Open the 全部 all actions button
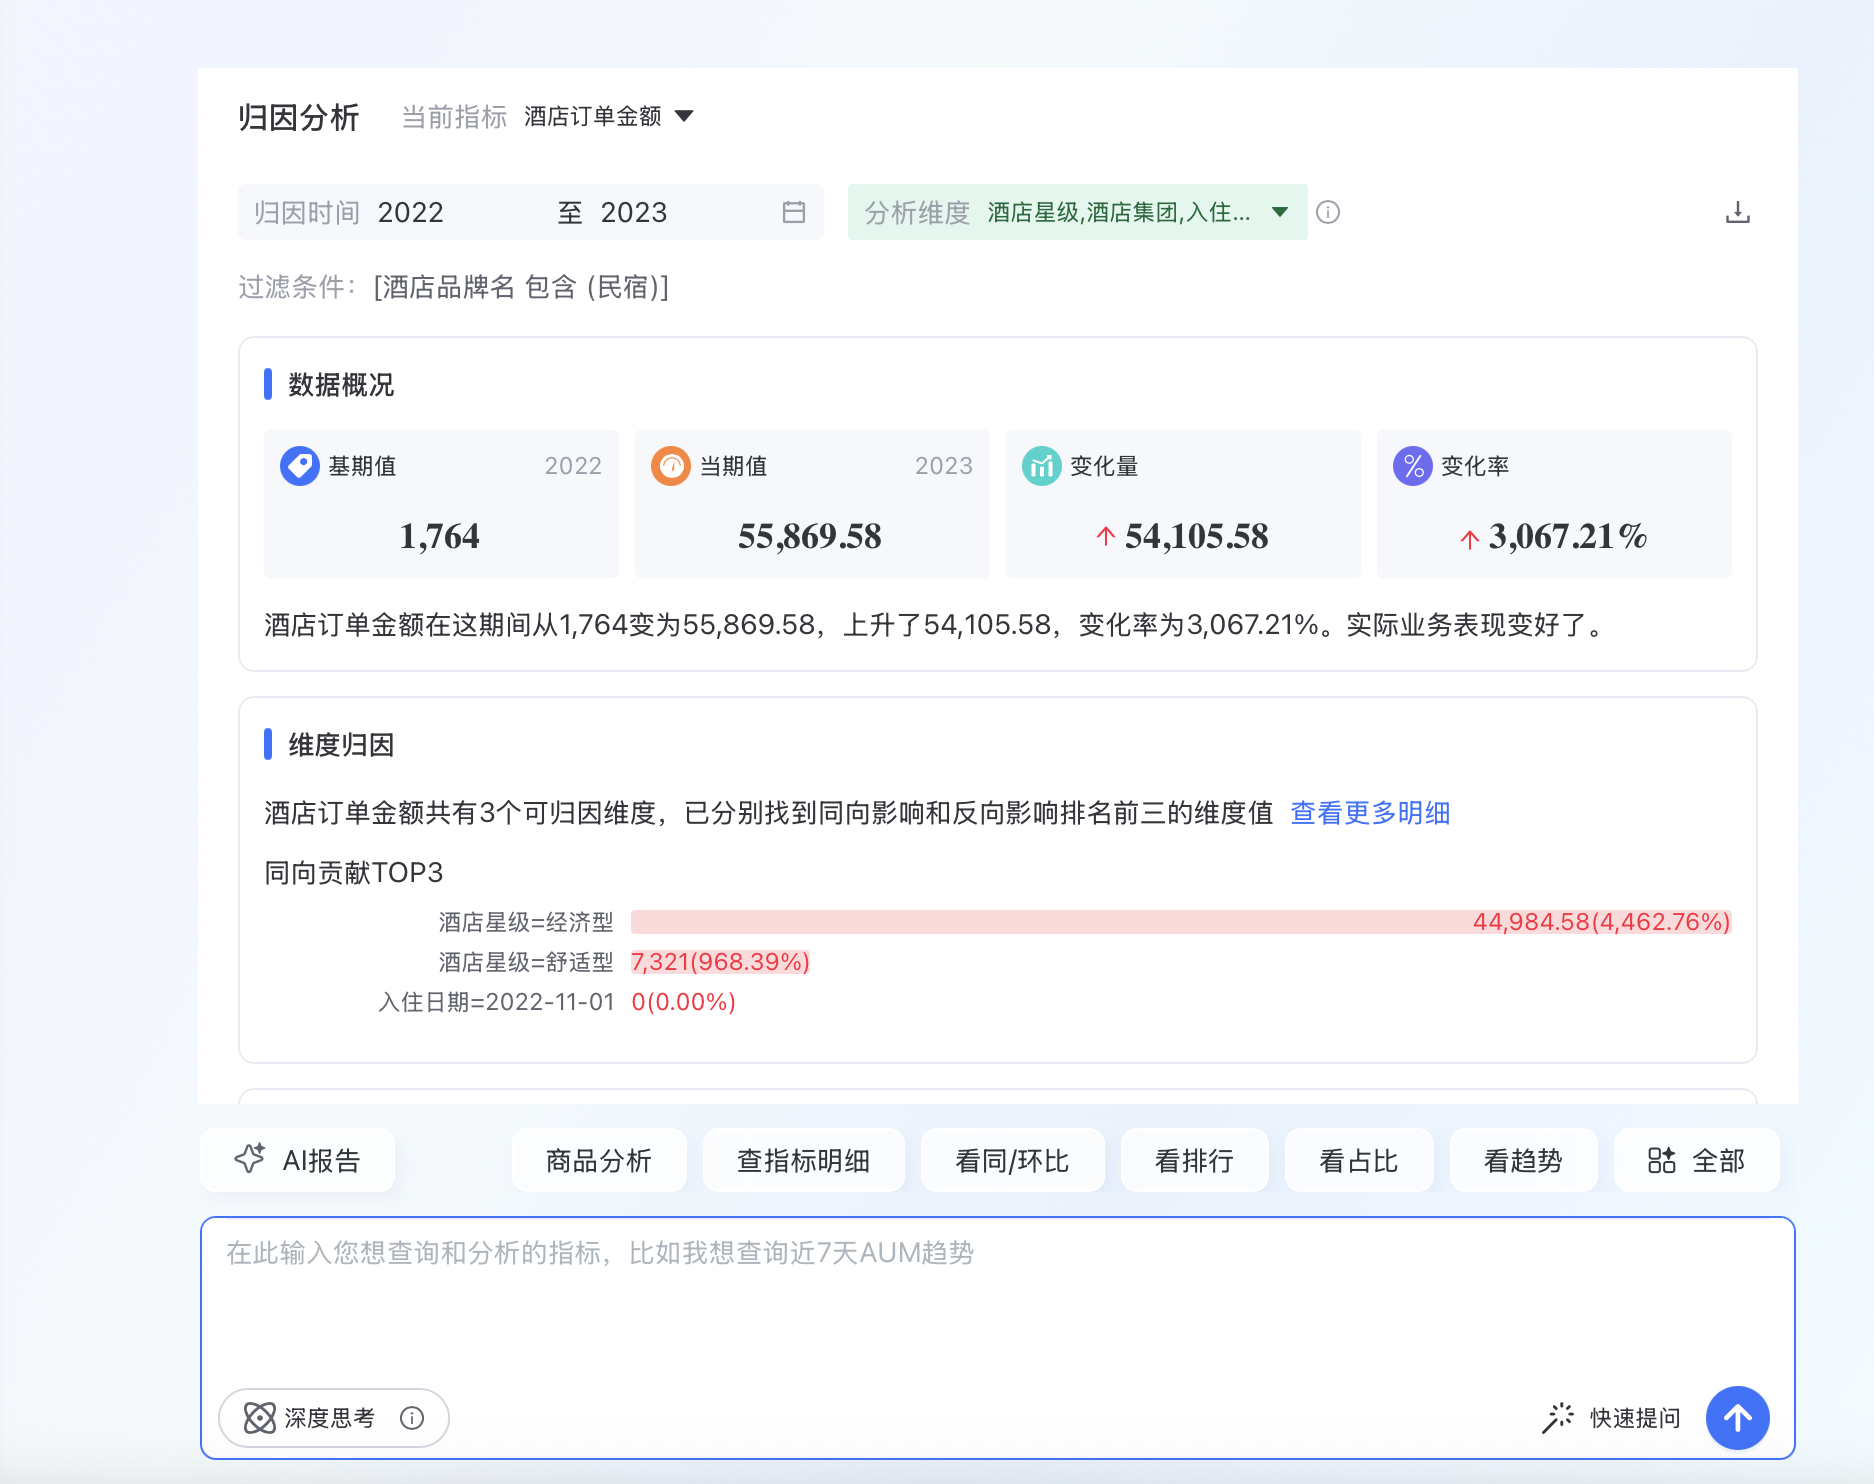This screenshot has width=1874, height=1484. [1697, 1160]
